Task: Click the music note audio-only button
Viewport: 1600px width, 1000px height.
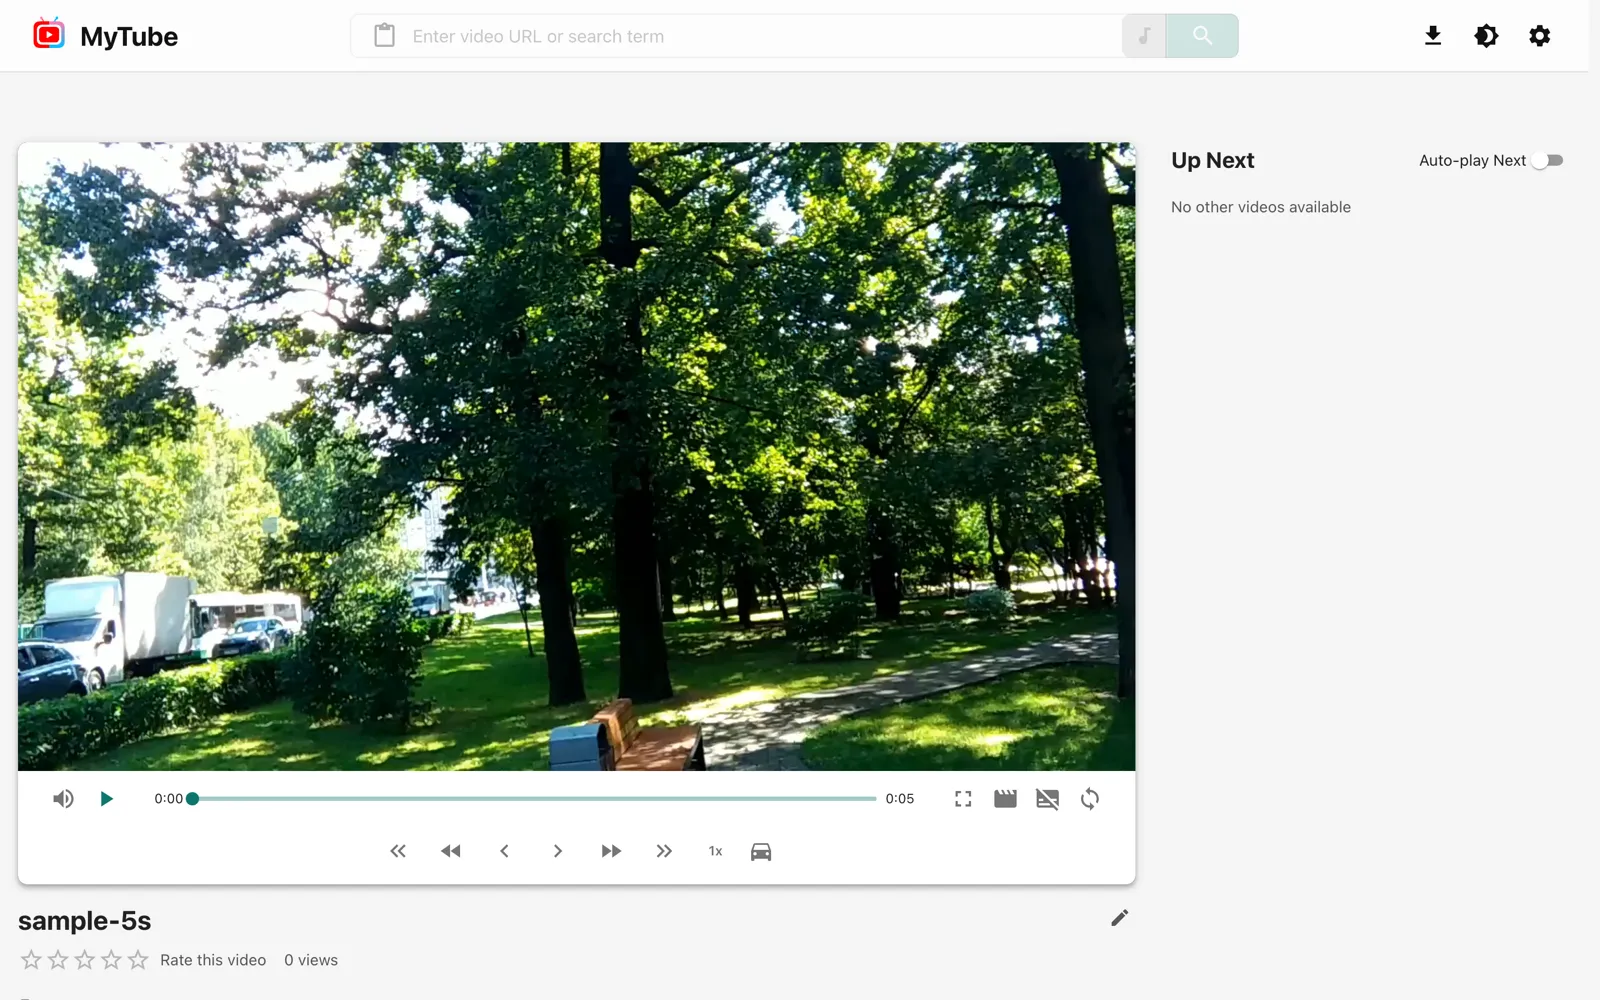Action: click(1144, 36)
